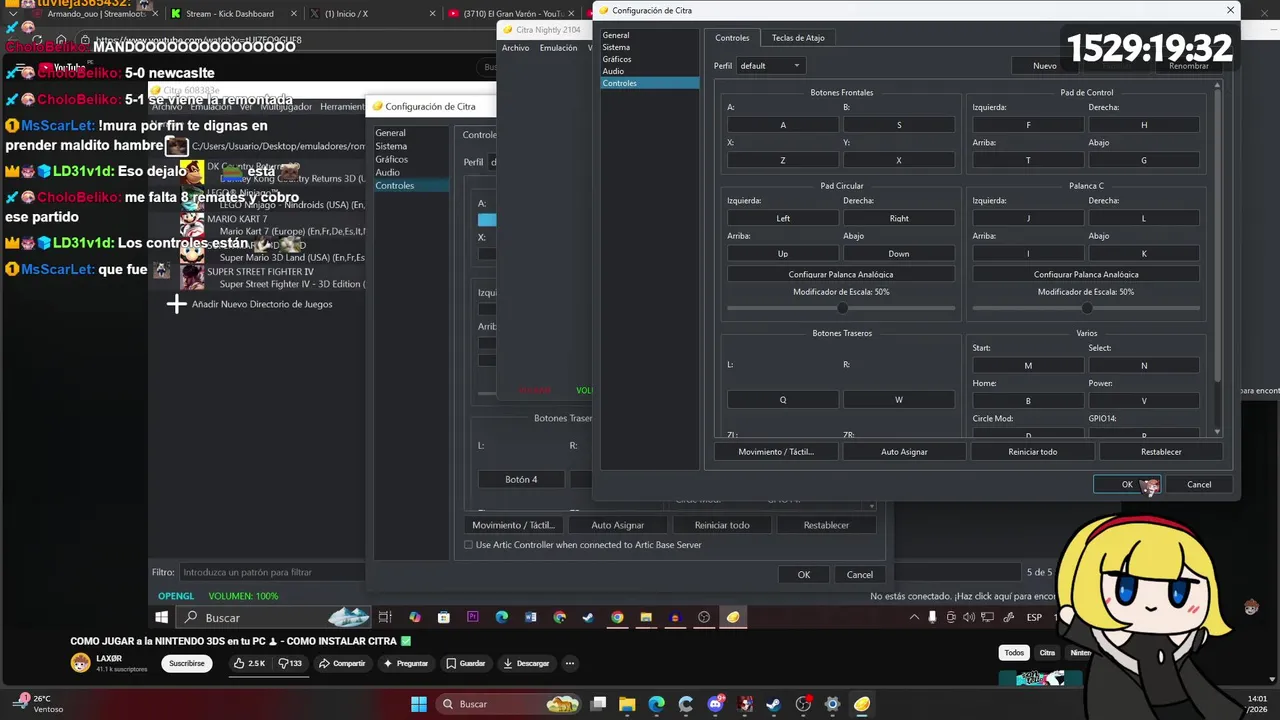This screenshot has width=1280, height=720.
Task: Click volume icon in inner system tray
Action: 970,617
